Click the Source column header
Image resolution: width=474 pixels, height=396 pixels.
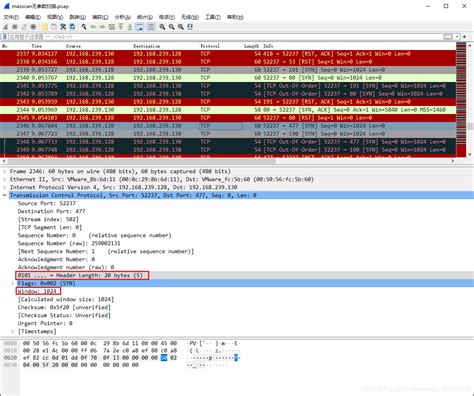click(73, 46)
